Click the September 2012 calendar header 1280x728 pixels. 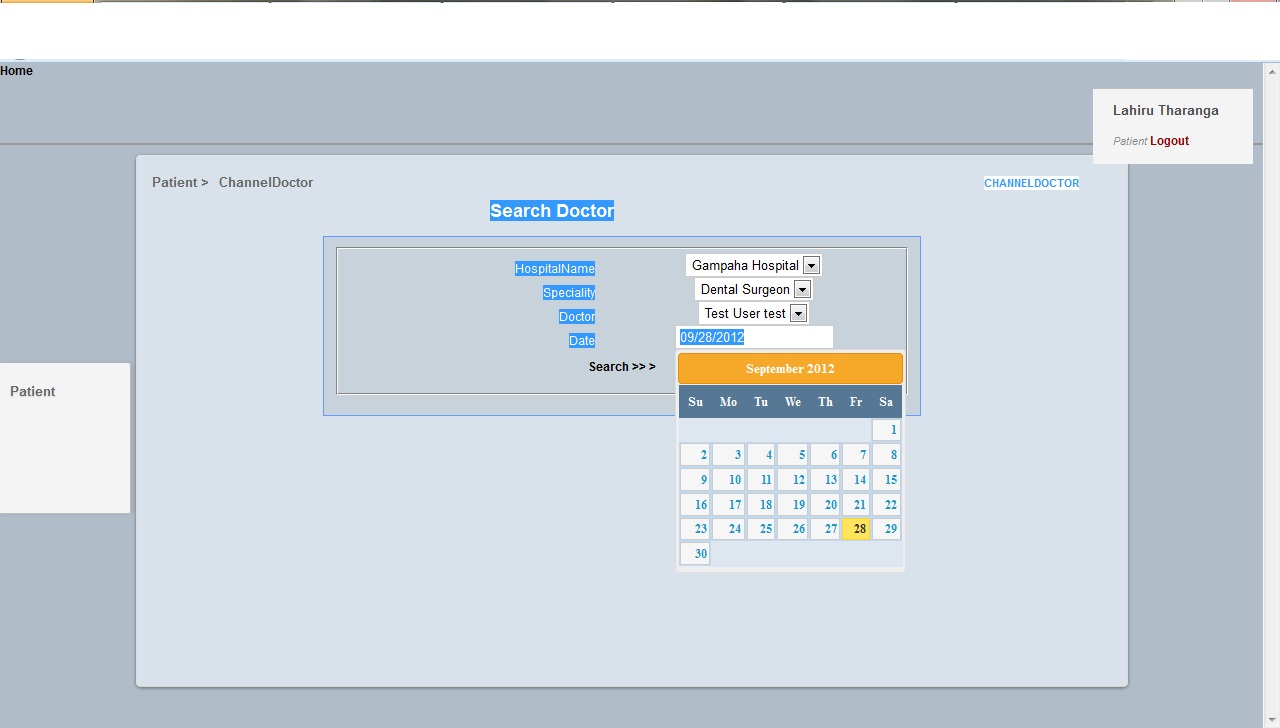pyautogui.click(x=789, y=368)
